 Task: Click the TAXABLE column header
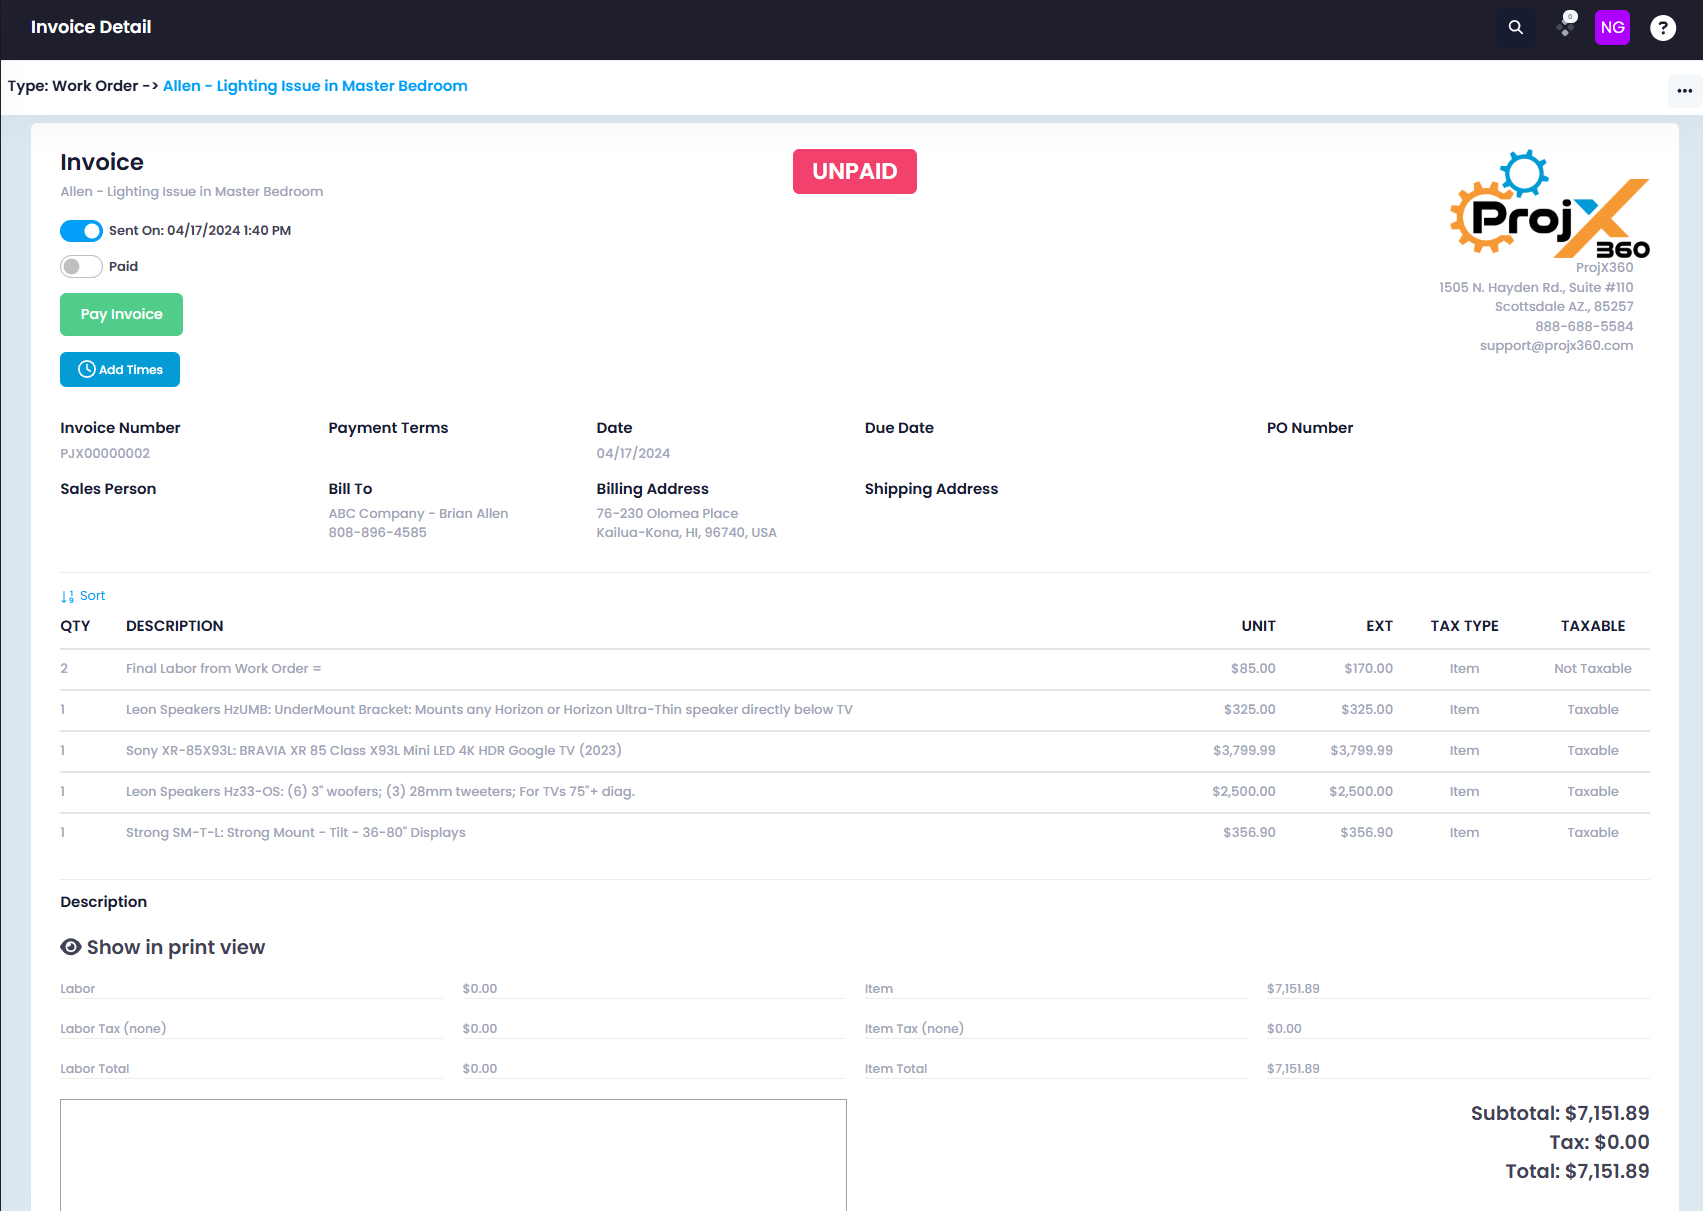click(1592, 626)
